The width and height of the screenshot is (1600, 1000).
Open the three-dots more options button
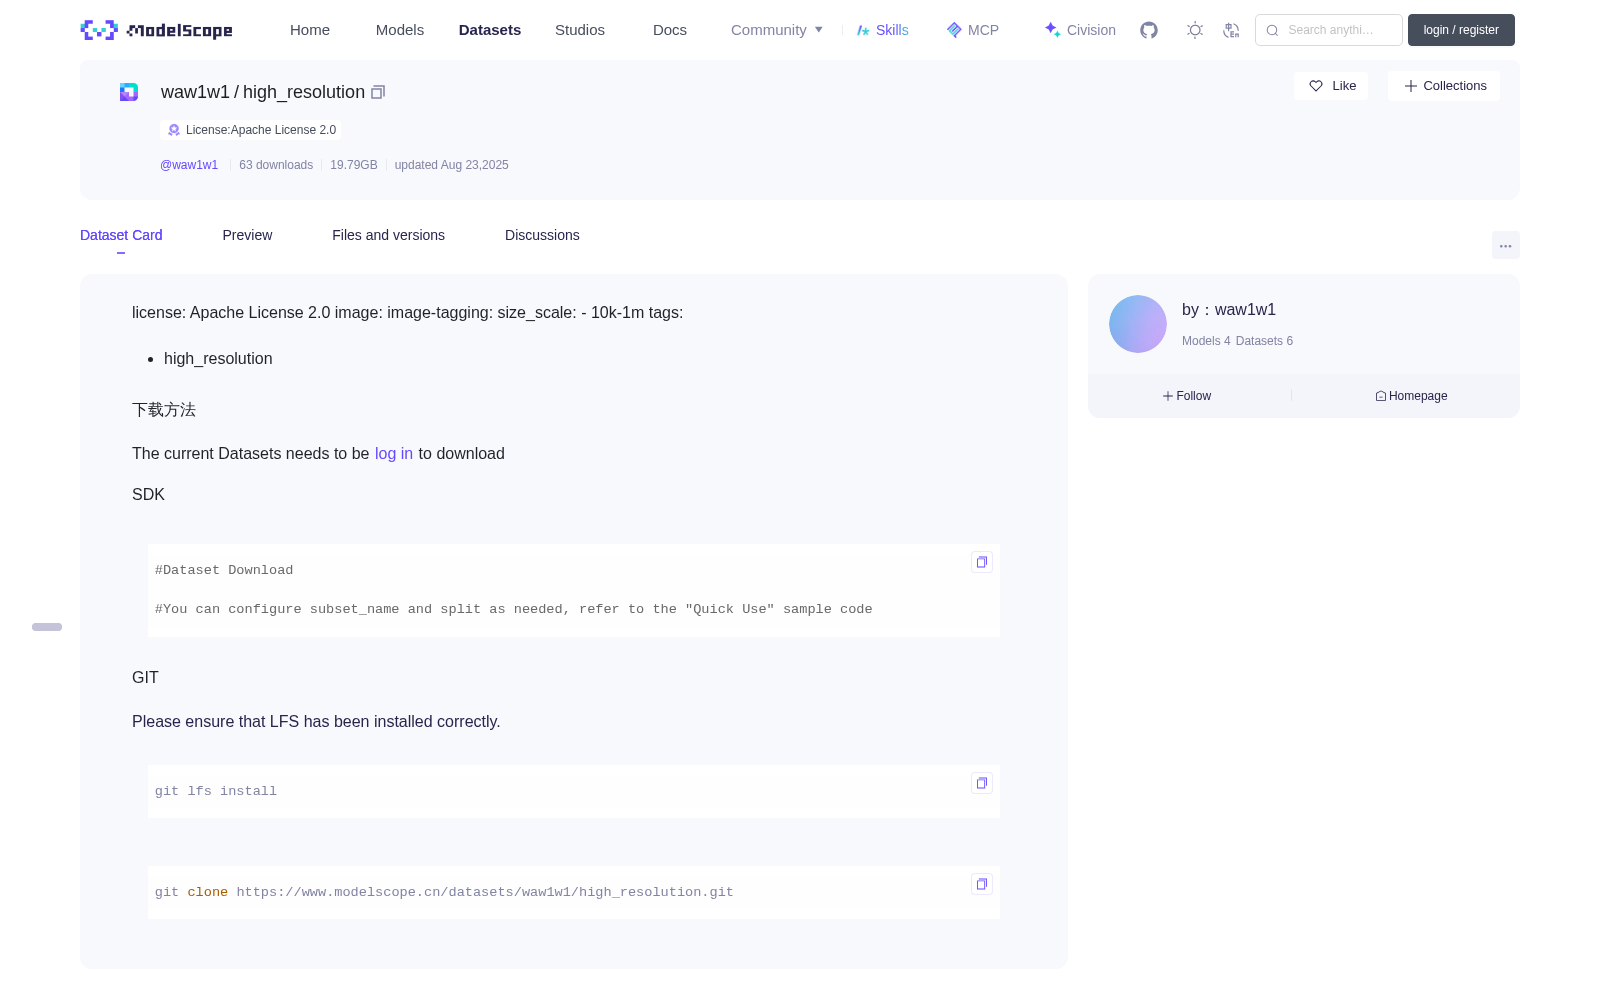(1505, 245)
